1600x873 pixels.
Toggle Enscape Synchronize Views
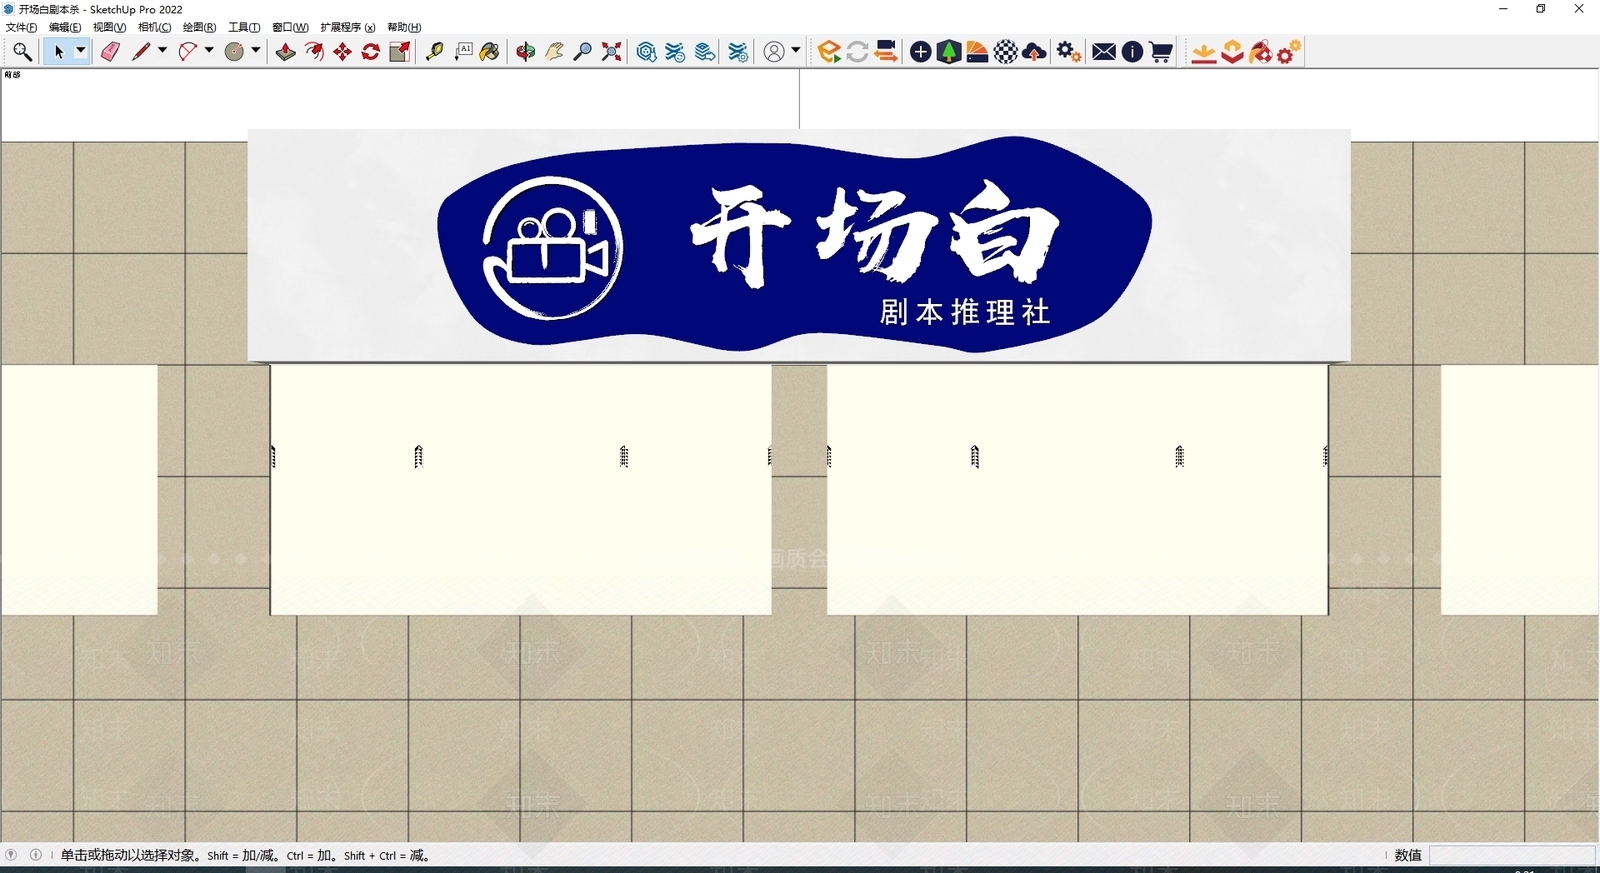pos(886,52)
